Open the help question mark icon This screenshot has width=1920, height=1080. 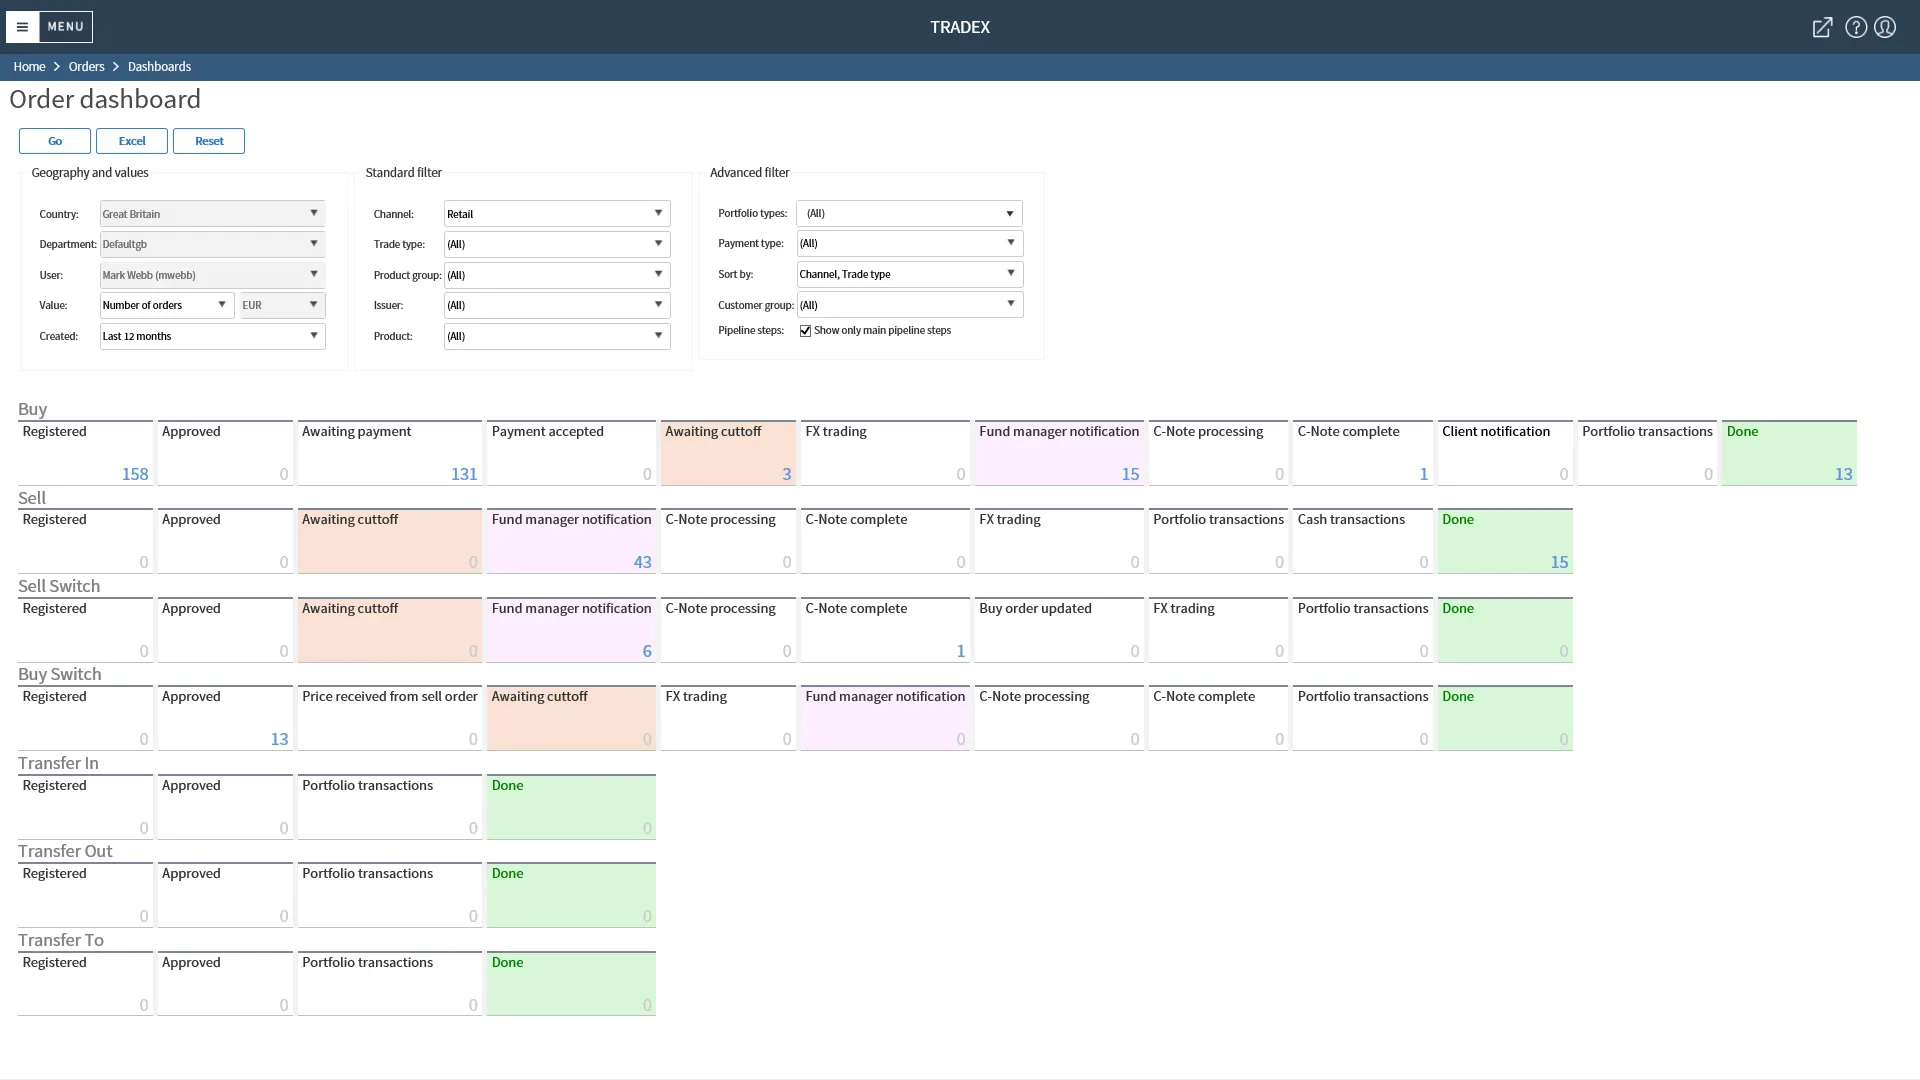[1855, 27]
